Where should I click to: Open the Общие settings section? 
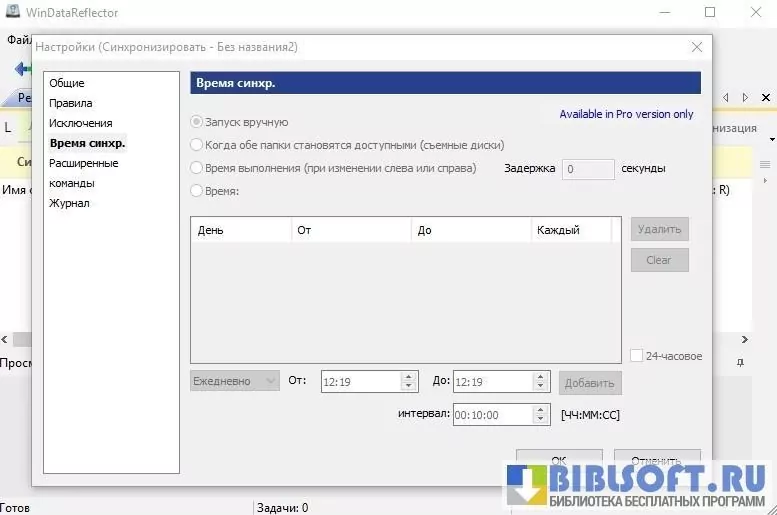pos(67,83)
